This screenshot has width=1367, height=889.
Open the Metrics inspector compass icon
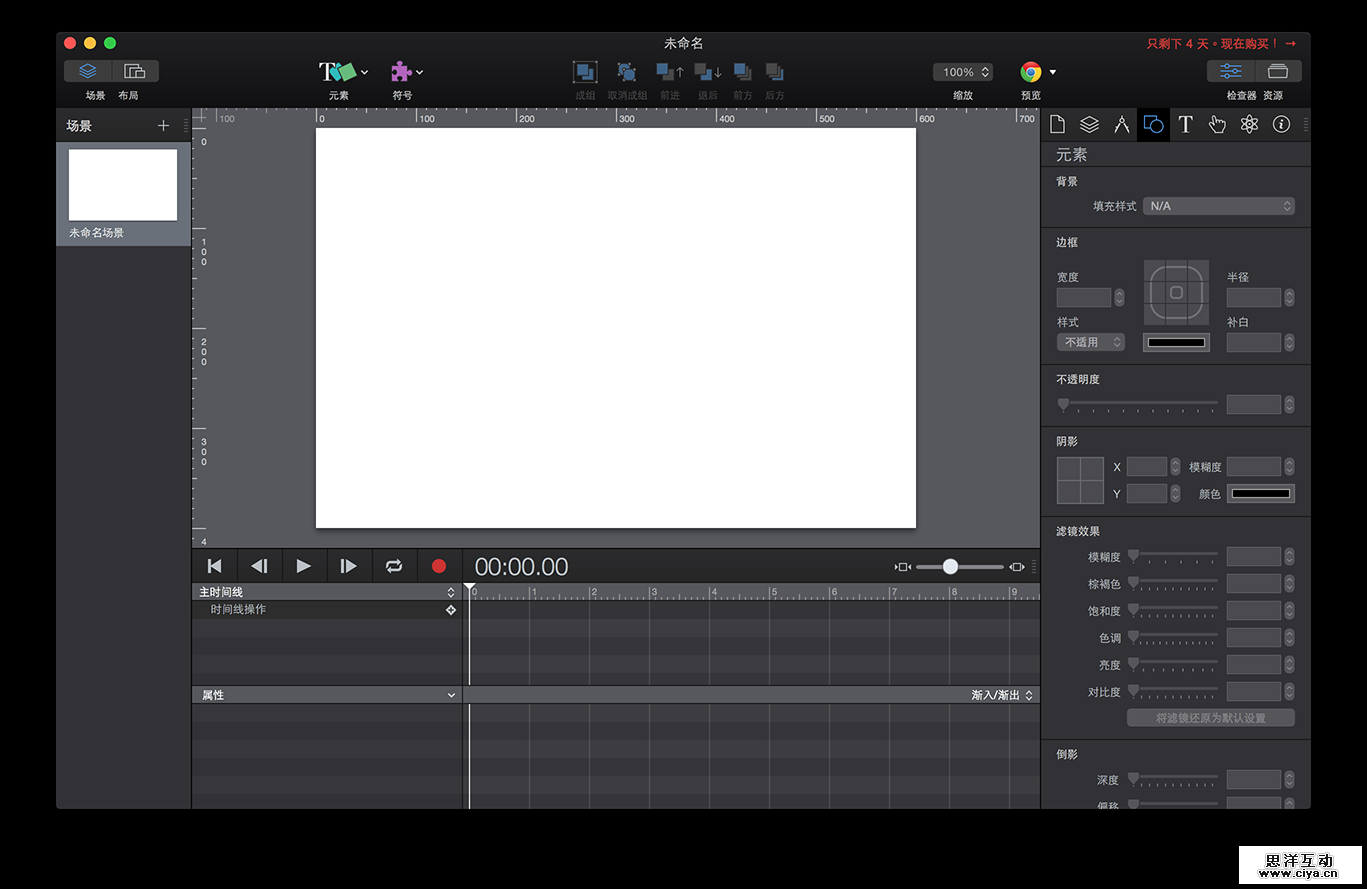click(1121, 125)
